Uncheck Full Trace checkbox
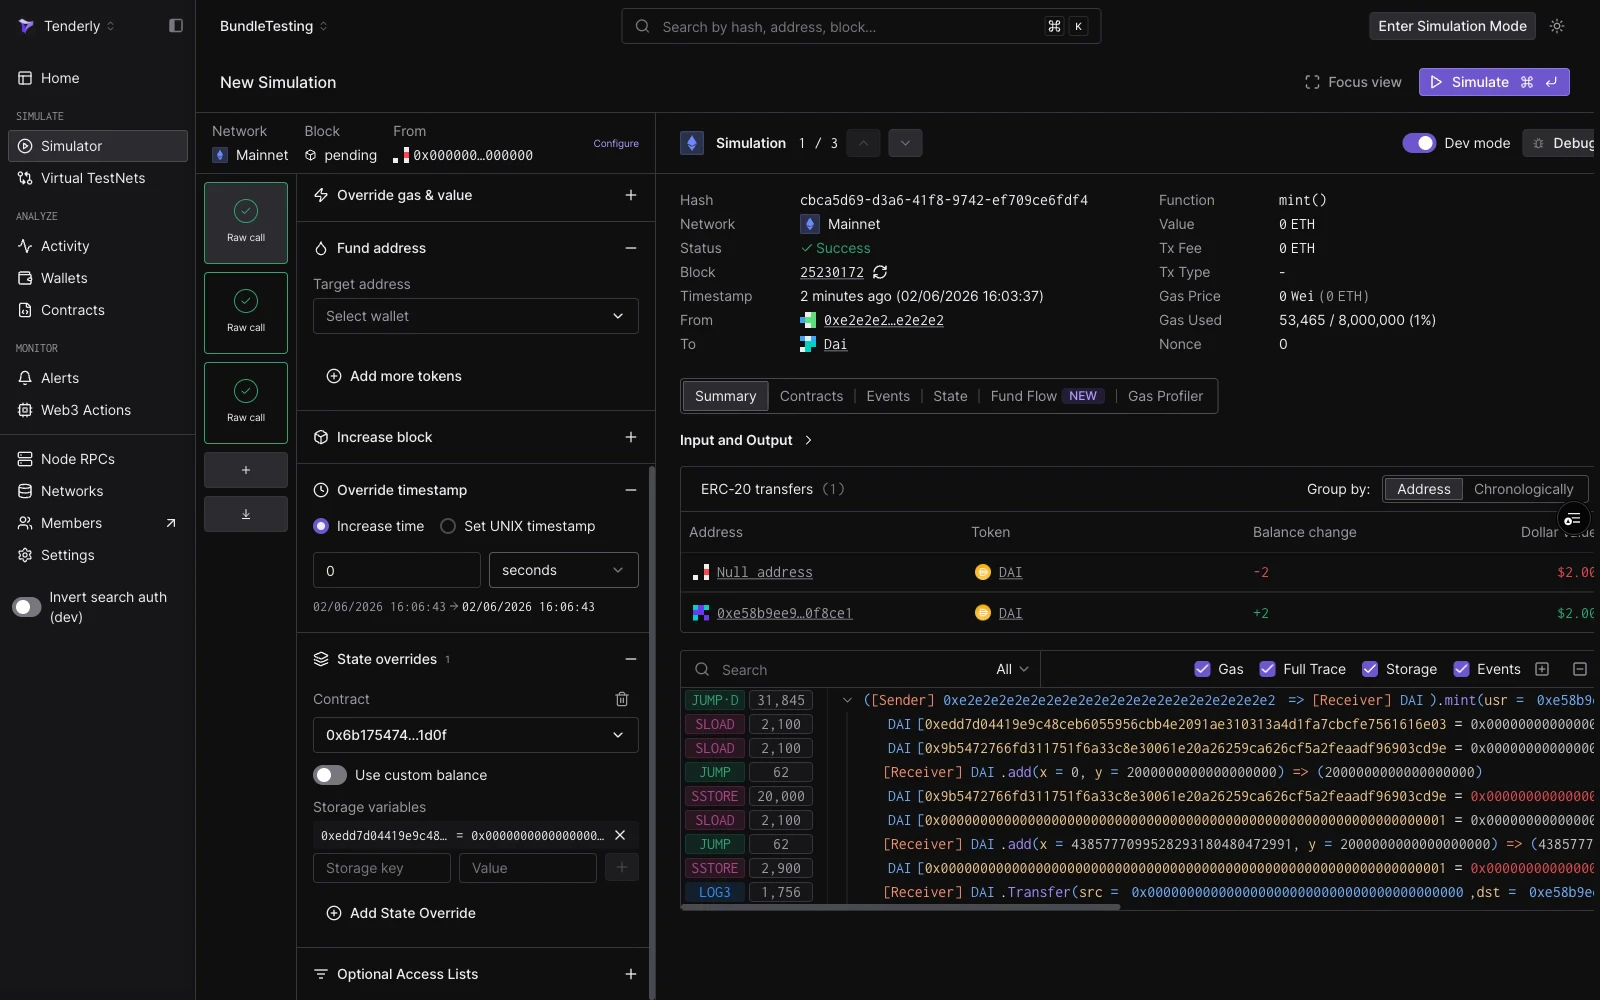1600x1000 pixels. [x=1267, y=669]
